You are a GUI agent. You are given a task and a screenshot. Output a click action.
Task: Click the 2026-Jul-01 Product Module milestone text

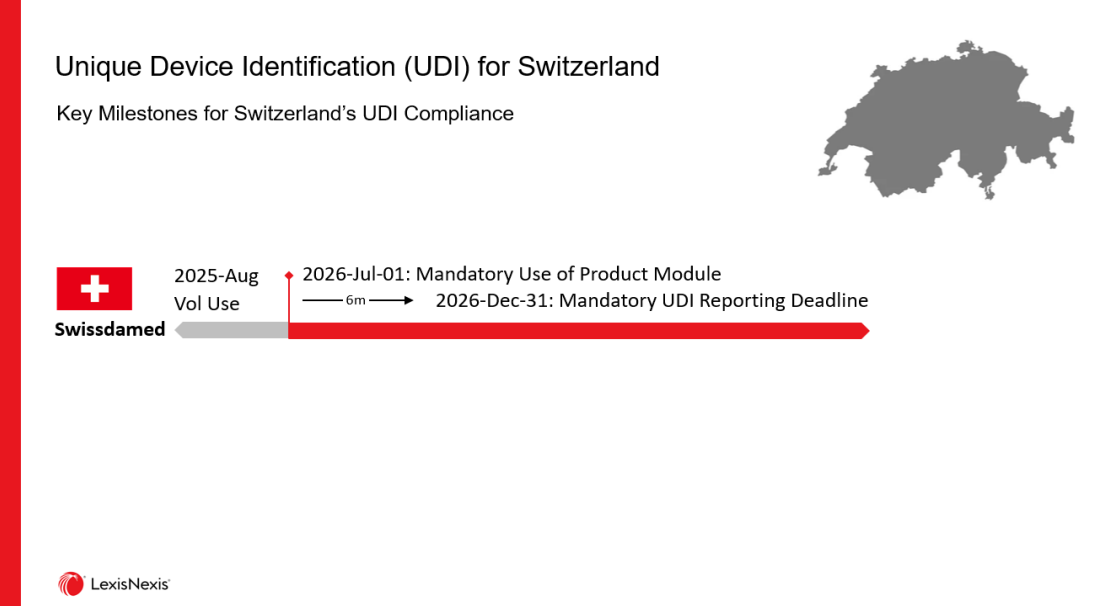[x=511, y=274]
